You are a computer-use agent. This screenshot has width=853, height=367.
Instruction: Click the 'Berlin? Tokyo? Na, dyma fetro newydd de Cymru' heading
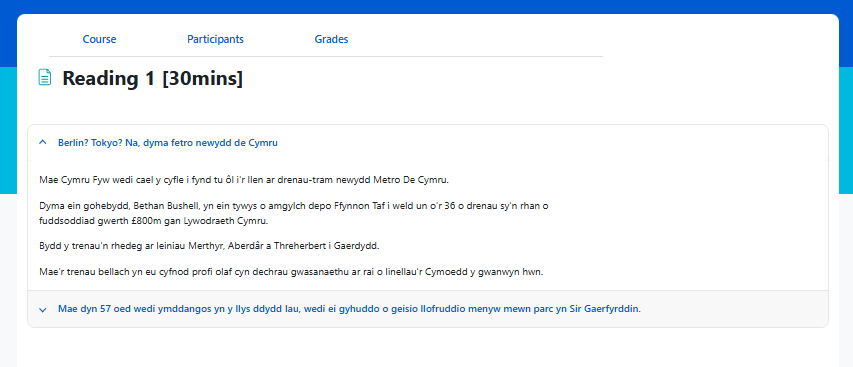(168, 143)
